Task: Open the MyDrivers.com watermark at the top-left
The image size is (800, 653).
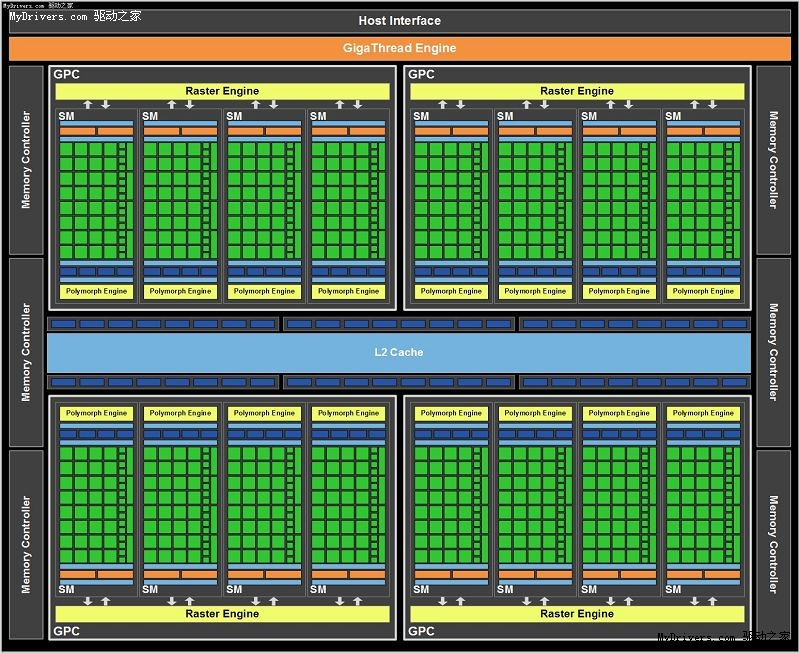Action: point(75,15)
